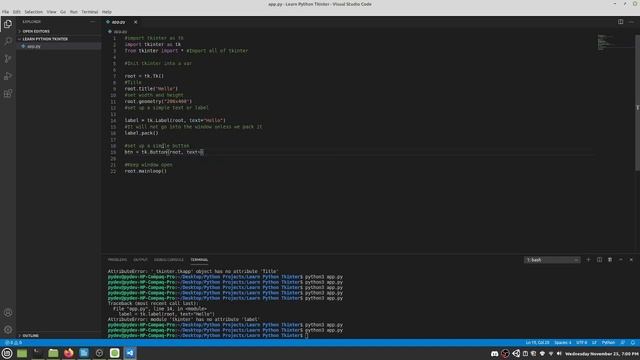The height and width of the screenshot is (360, 640).
Task: Kill the terminal with trash icon
Action: pos(610,260)
